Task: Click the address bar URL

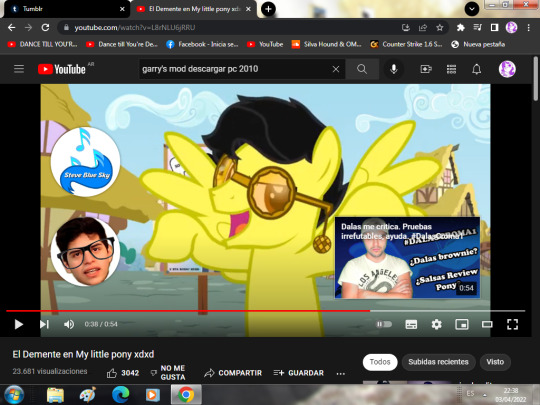Action: pyautogui.click(x=135, y=28)
